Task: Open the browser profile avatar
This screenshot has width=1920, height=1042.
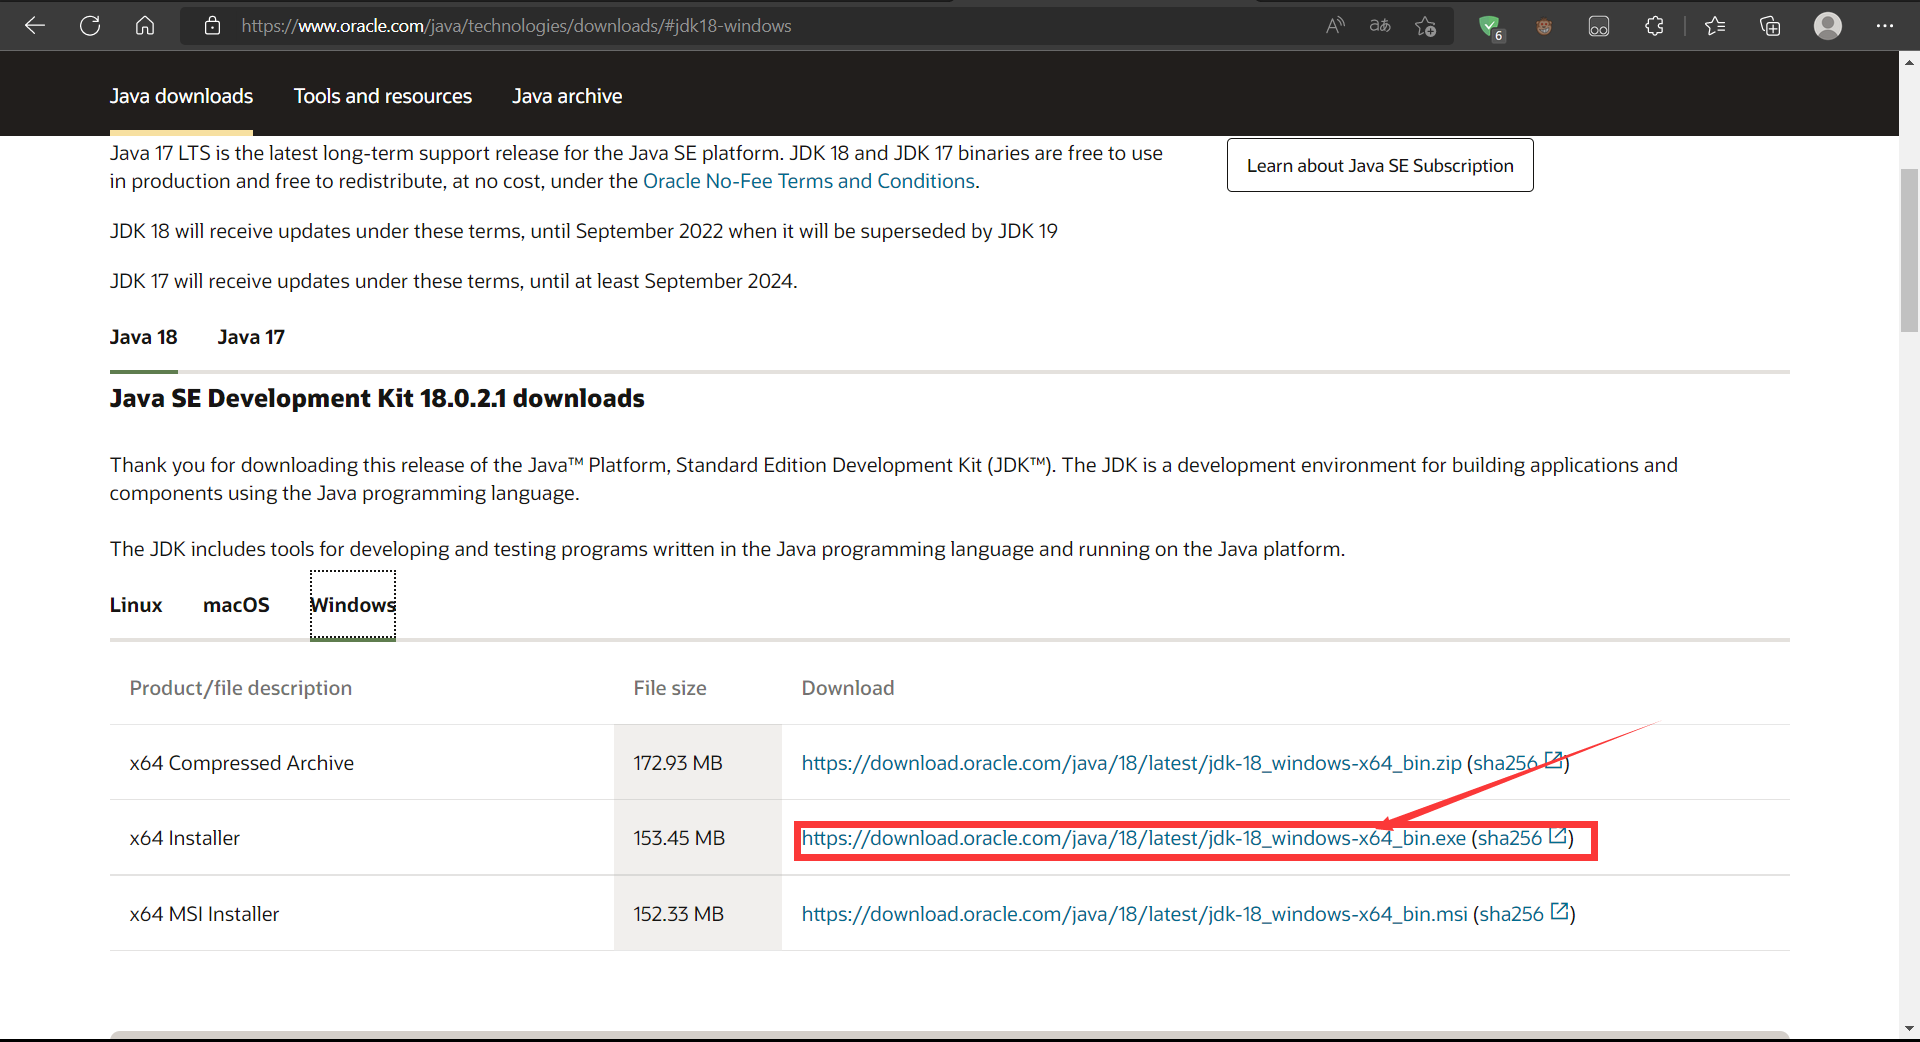Action: click(1828, 26)
